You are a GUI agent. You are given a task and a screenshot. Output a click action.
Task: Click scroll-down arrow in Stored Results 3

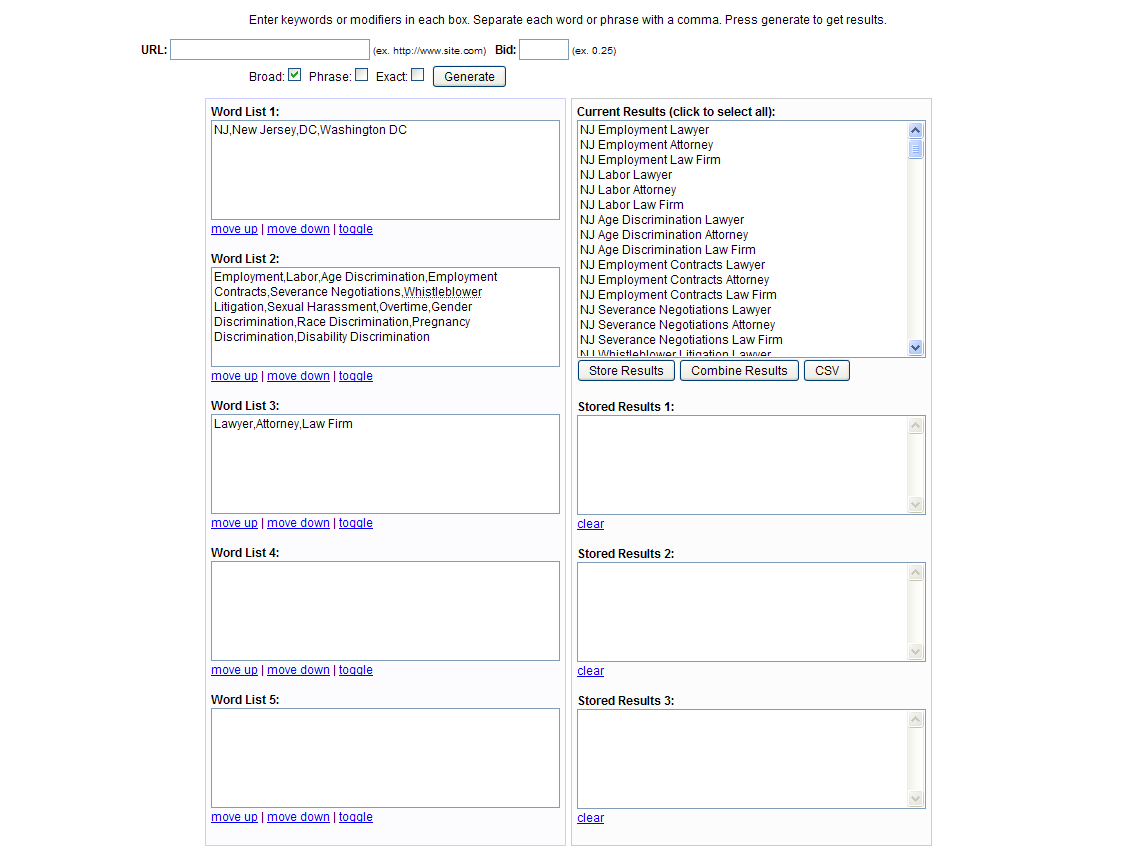pos(916,799)
